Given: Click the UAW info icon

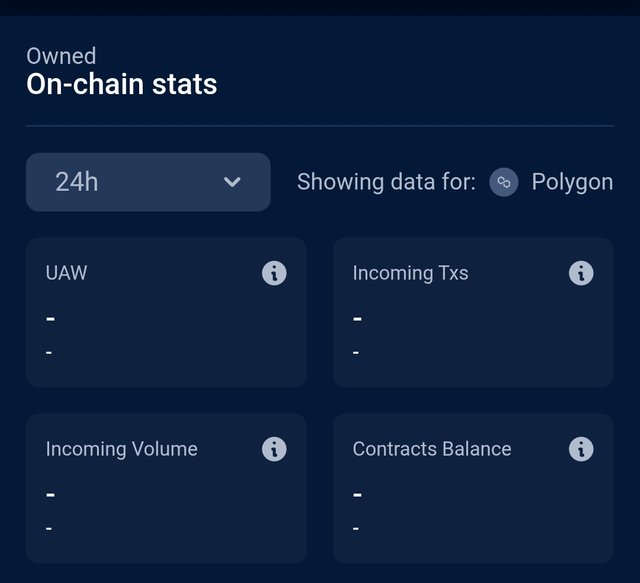Looking at the screenshot, I should (274, 273).
